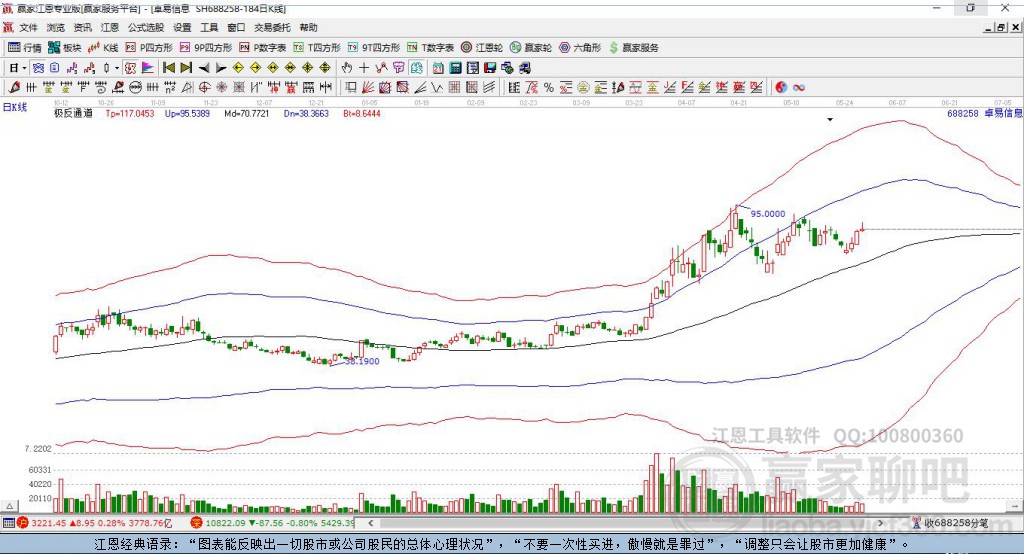Open the 9P四方形 tool
Image resolution: width=1024 pixels, height=554 pixels.
pyautogui.click(x=206, y=48)
